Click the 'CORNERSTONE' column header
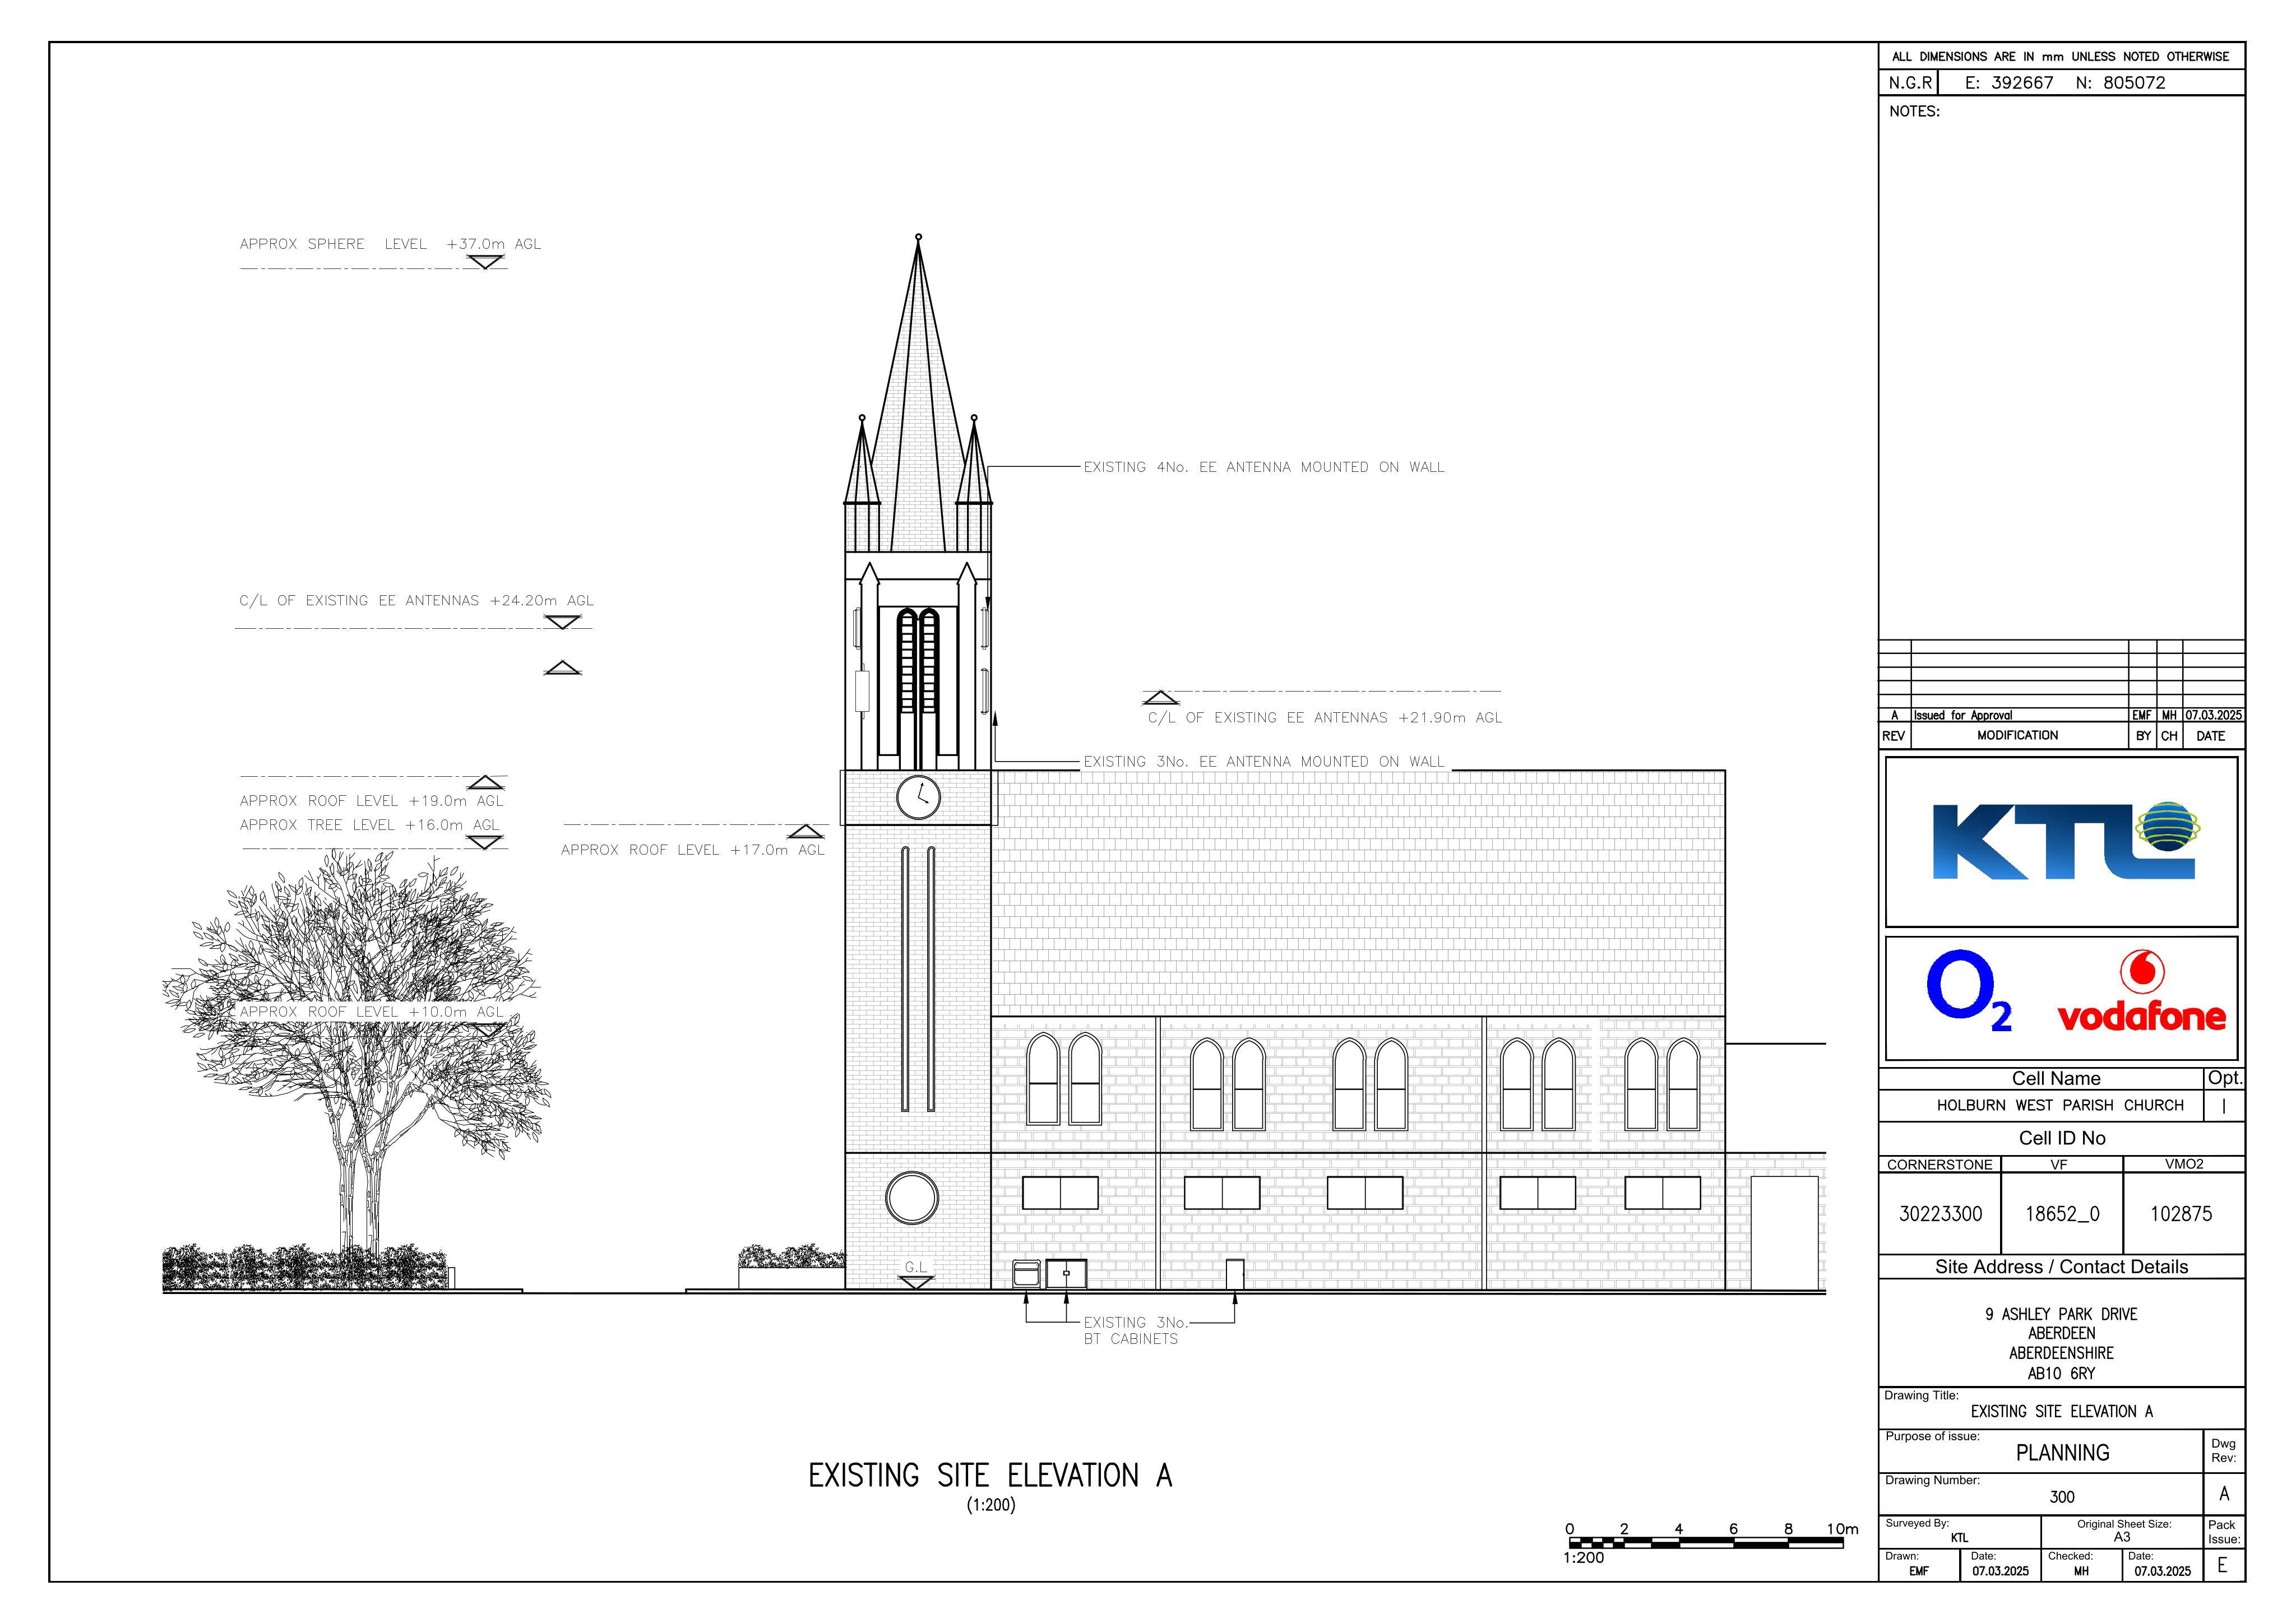2296x1623 pixels. point(1939,1165)
